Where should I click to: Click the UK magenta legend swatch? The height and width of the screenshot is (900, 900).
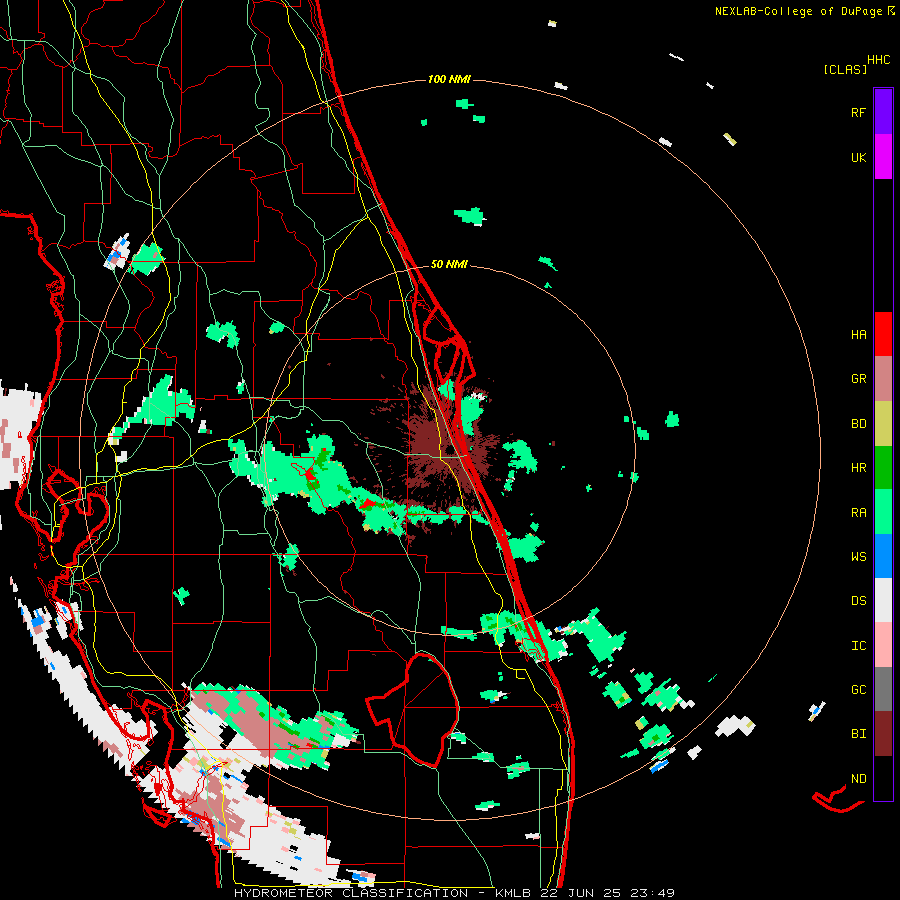(883, 157)
